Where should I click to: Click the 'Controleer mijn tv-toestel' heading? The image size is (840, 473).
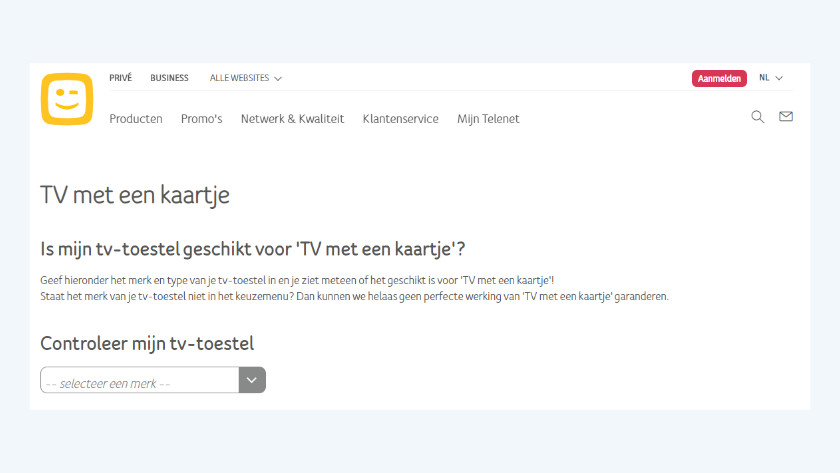click(147, 344)
